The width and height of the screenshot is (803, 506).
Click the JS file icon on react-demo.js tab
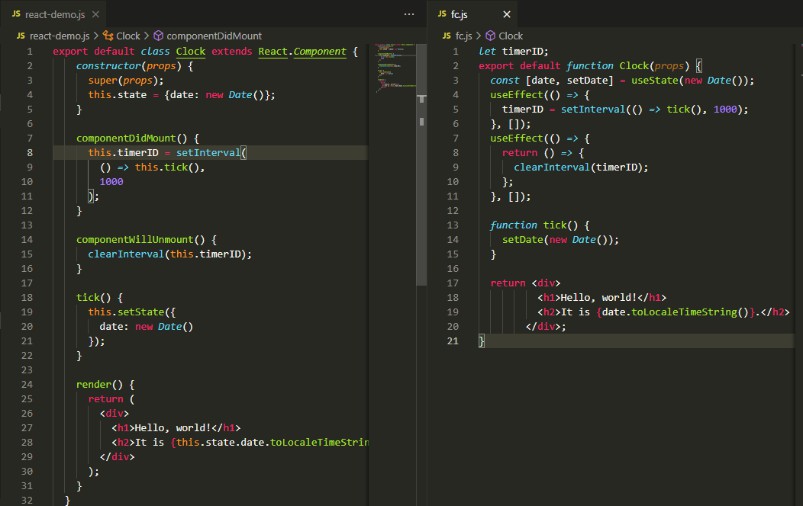(17, 15)
